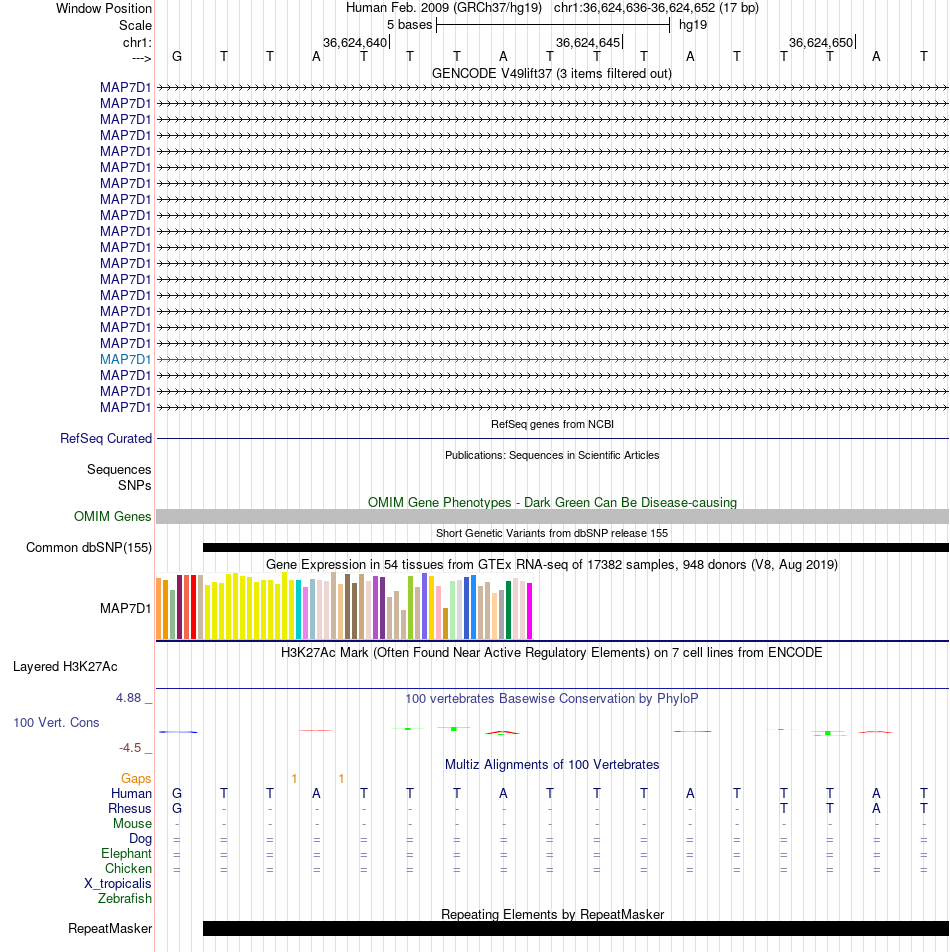Click the Layered H3K27Ac track label
Viewport: 950px width, 952px height.
coord(65,667)
